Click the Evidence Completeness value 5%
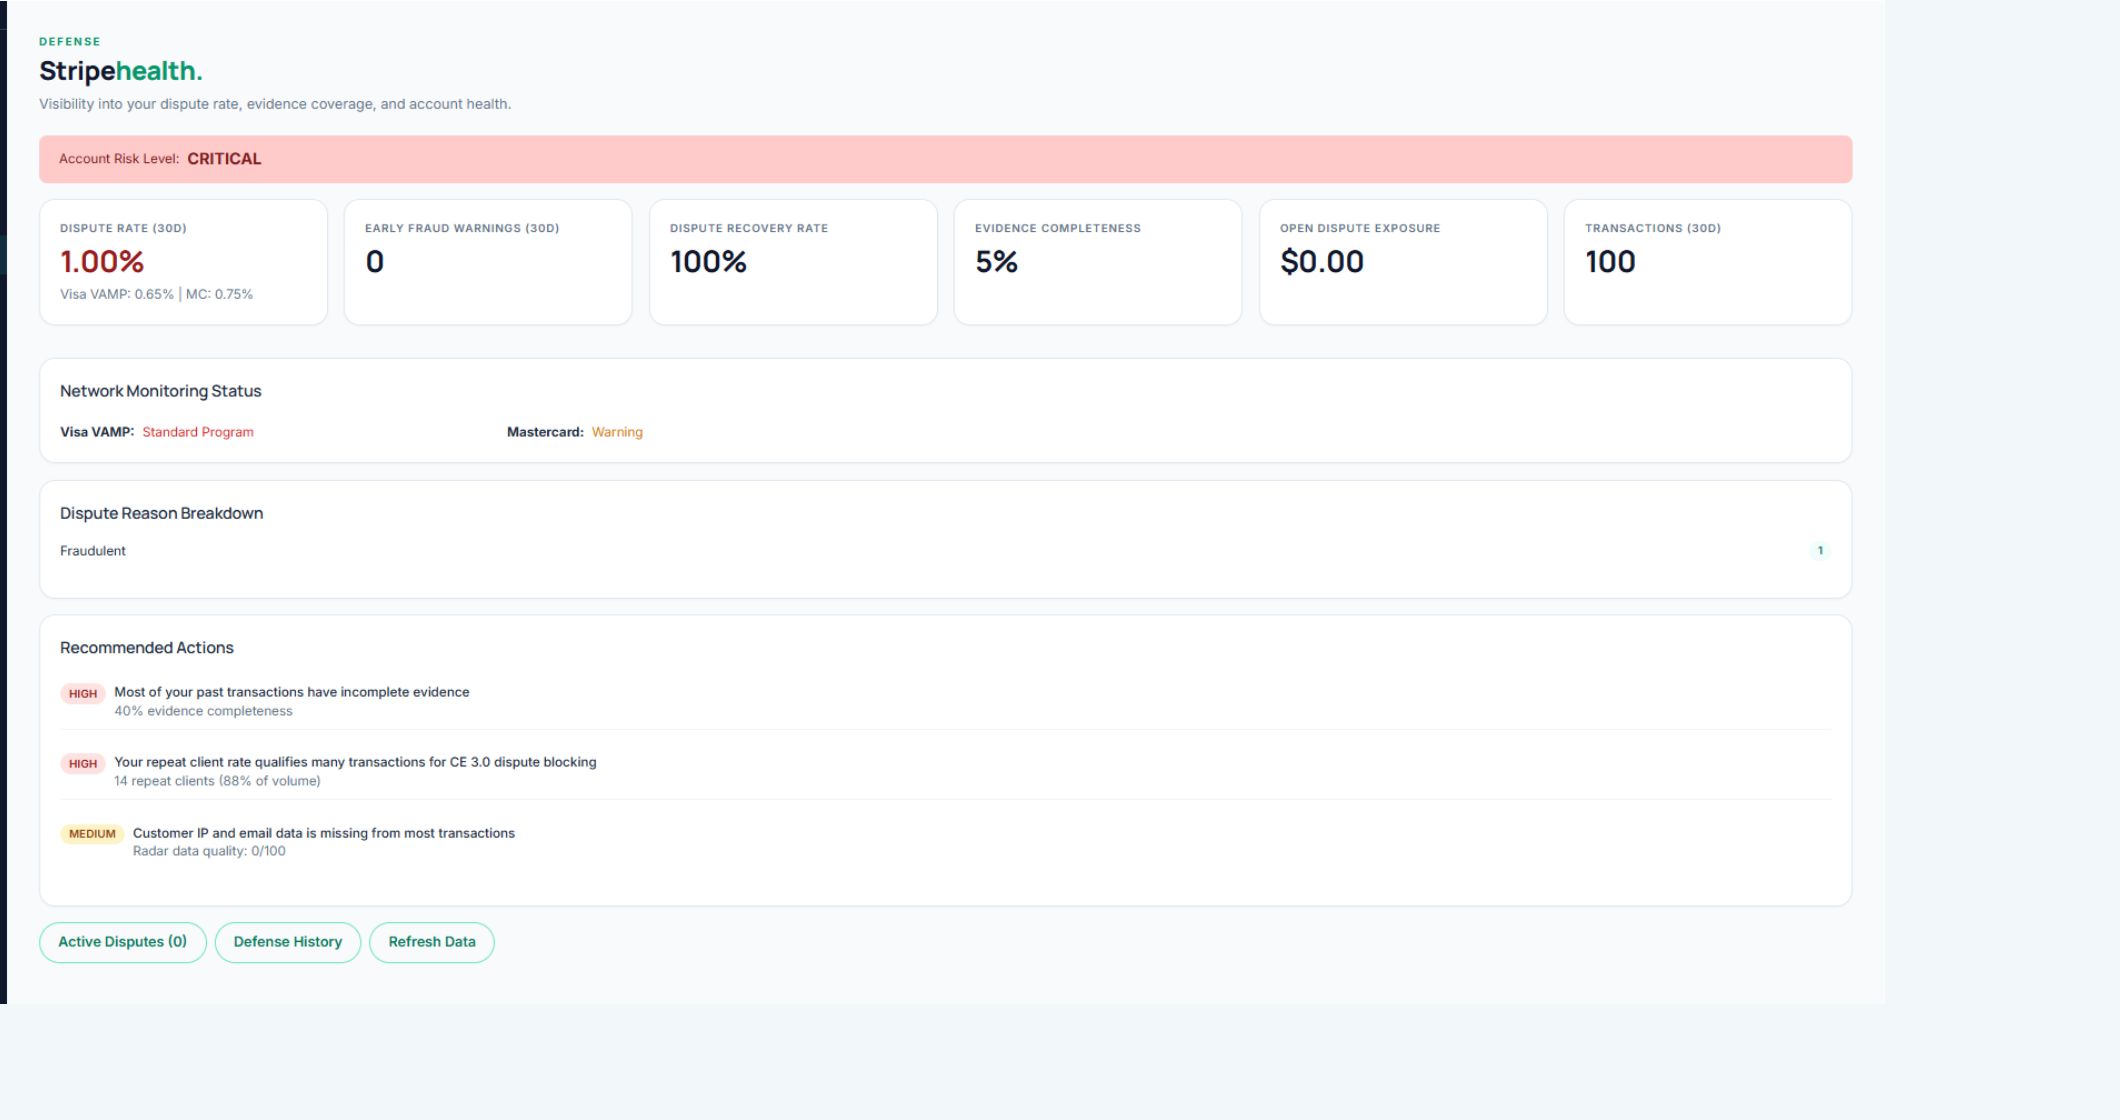 click(997, 262)
